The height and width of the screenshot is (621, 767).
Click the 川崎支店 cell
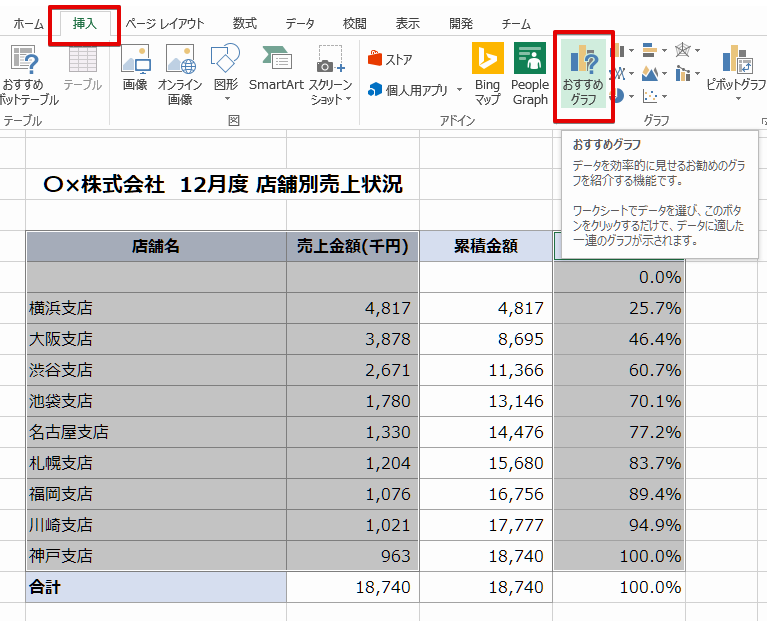pyautogui.click(x=156, y=525)
